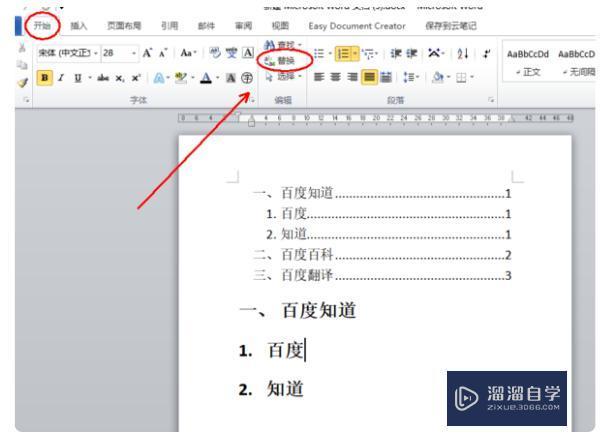Click the Distributed alignment icon

click(386, 77)
